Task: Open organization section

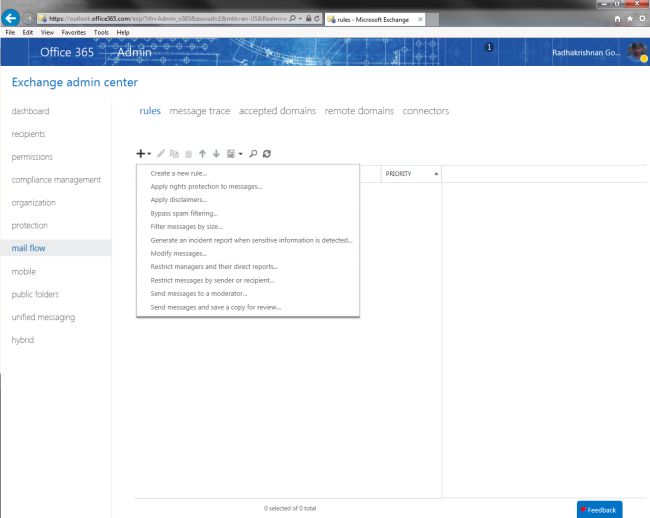Action: coord(34,203)
